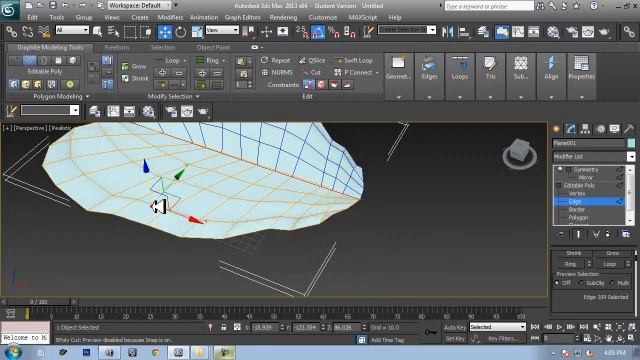Image resolution: width=640 pixels, height=360 pixels.
Task: Choose the Rectangular Selection Region icon
Action: pos(130,31)
